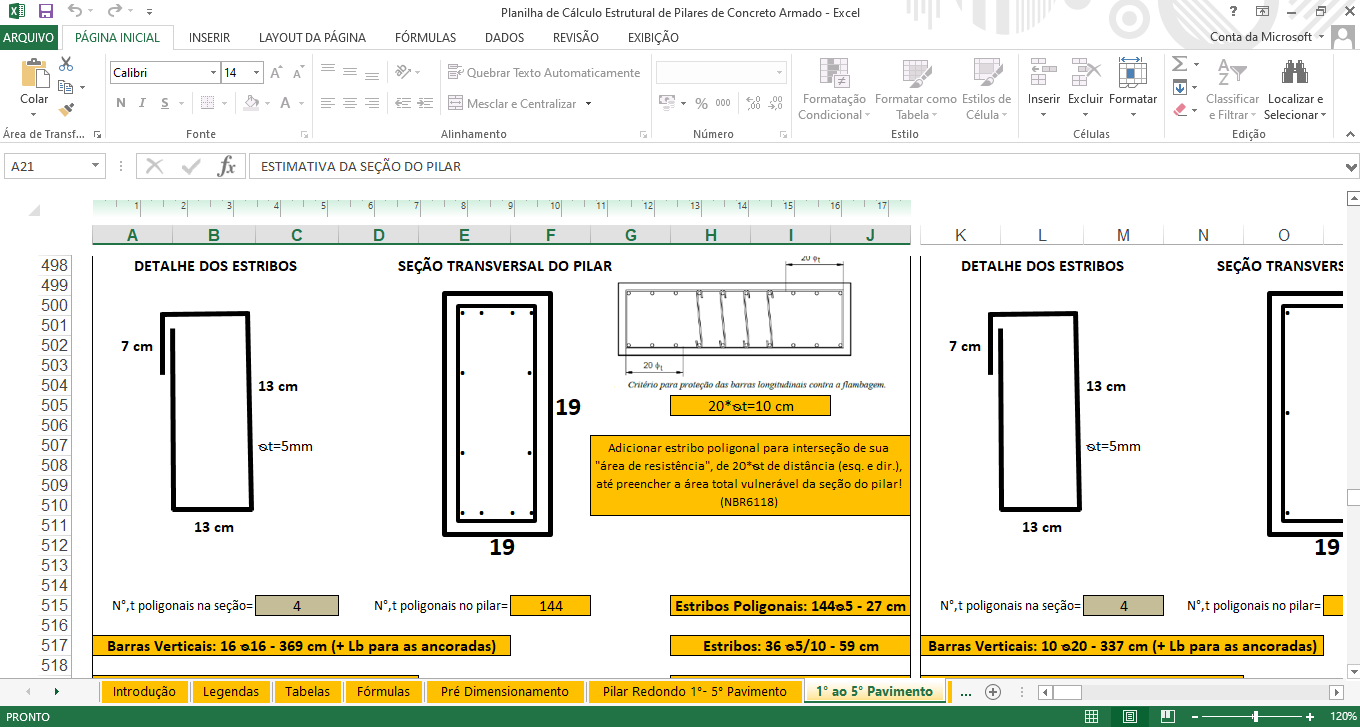This screenshot has height=727, width=1360.
Task: Click the Formatar cells button
Action: pyautogui.click(x=1133, y=89)
